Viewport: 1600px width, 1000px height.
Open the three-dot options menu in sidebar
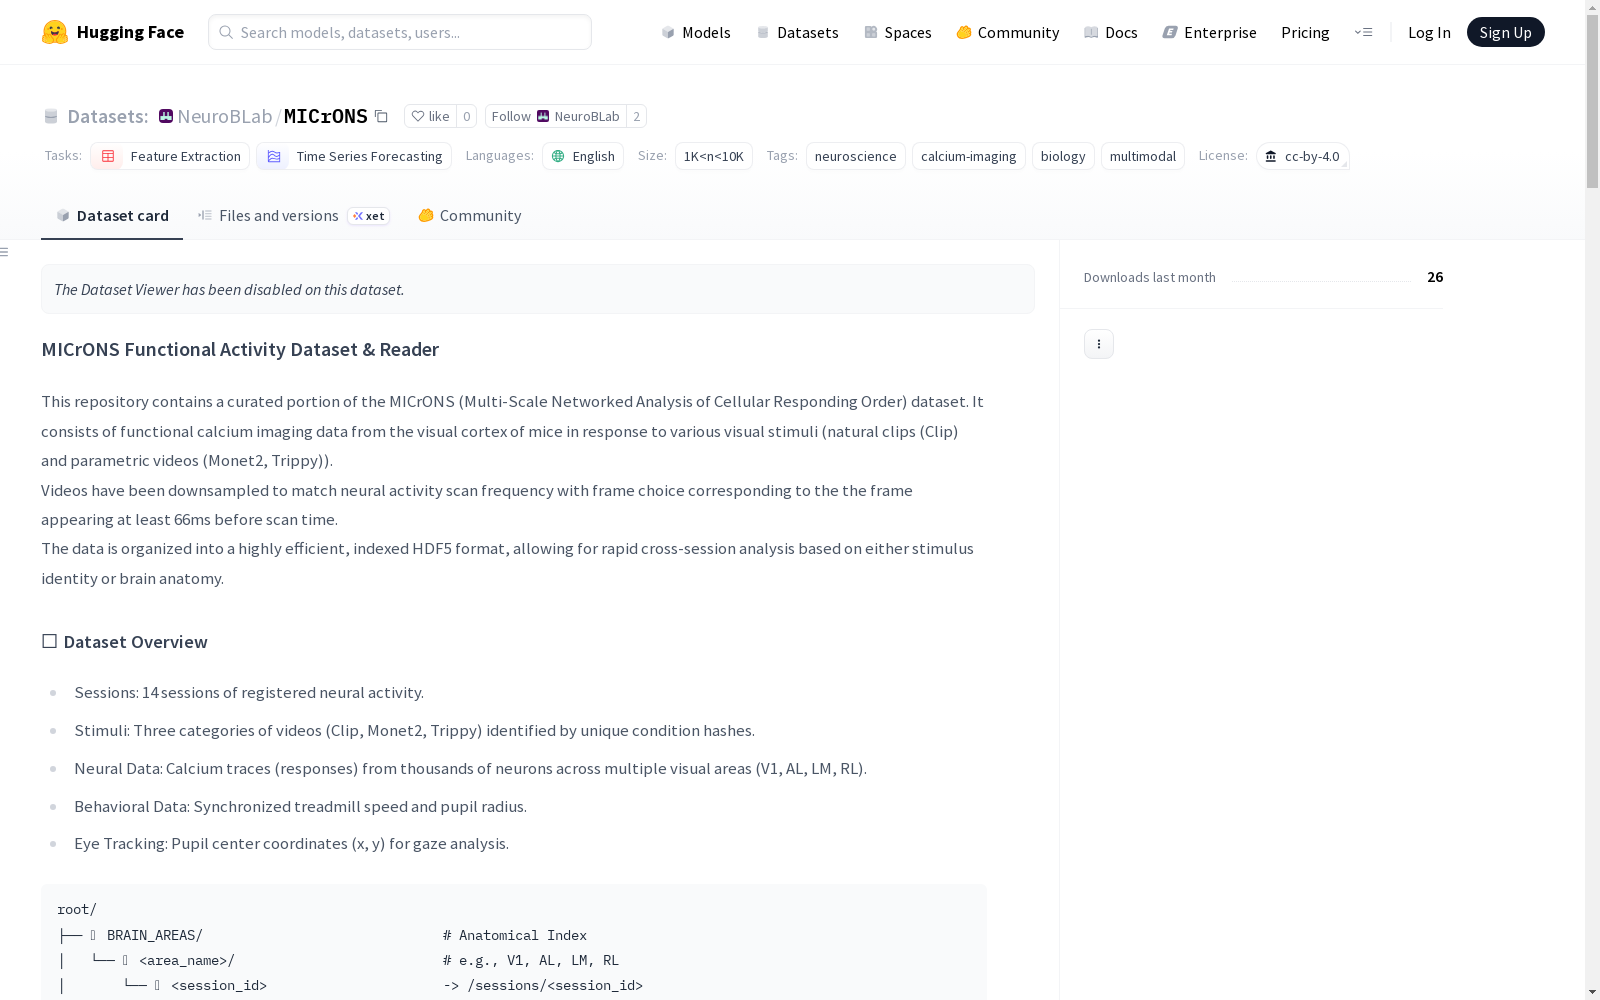pyautogui.click(x=1099, y=344)
